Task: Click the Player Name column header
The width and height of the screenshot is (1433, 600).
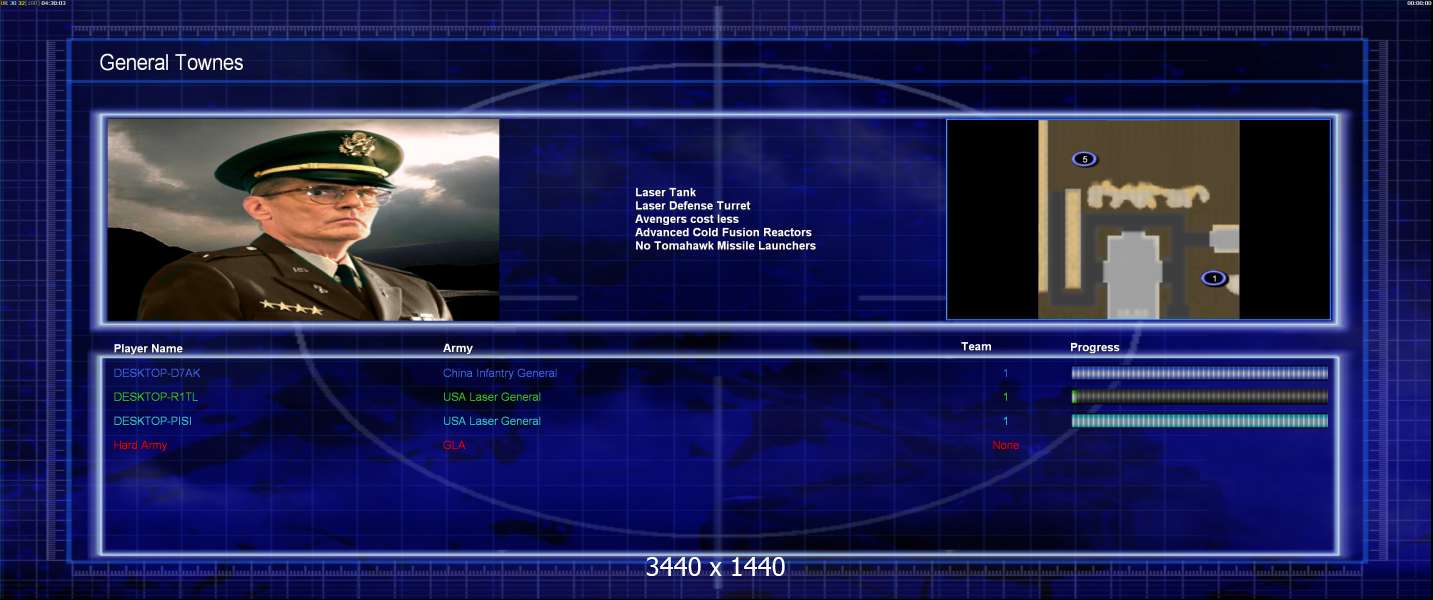Action: pos(148,349)
